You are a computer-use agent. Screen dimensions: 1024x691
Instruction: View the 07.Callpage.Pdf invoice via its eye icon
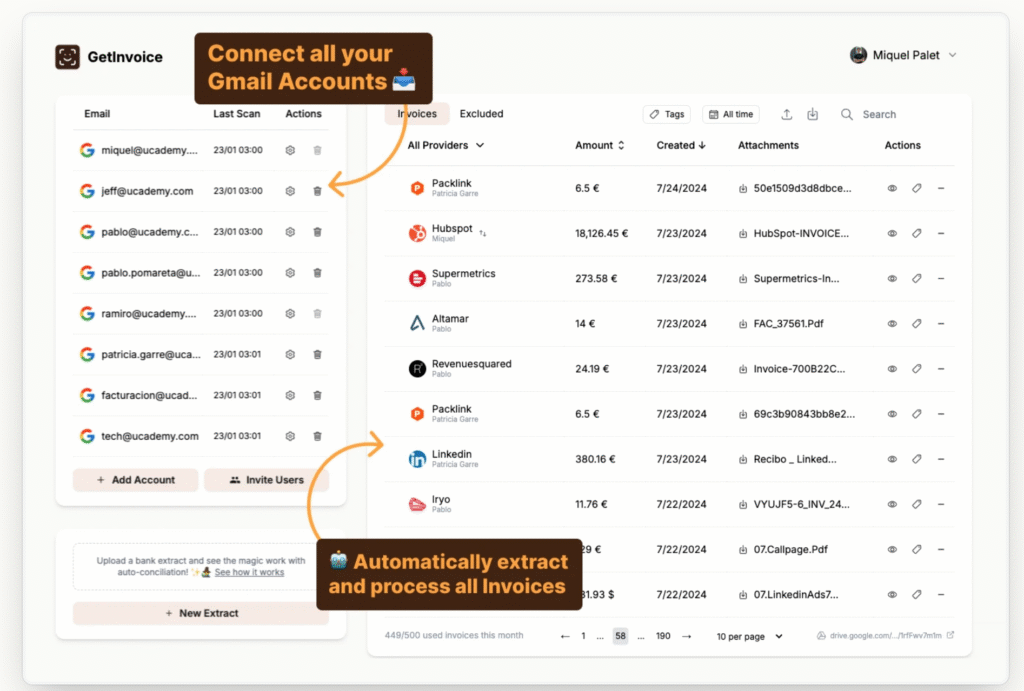point(892,549)
